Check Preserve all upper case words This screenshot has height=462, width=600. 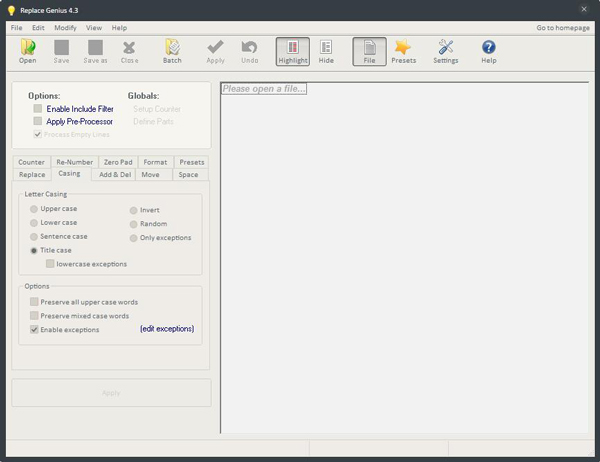point(34,302)
